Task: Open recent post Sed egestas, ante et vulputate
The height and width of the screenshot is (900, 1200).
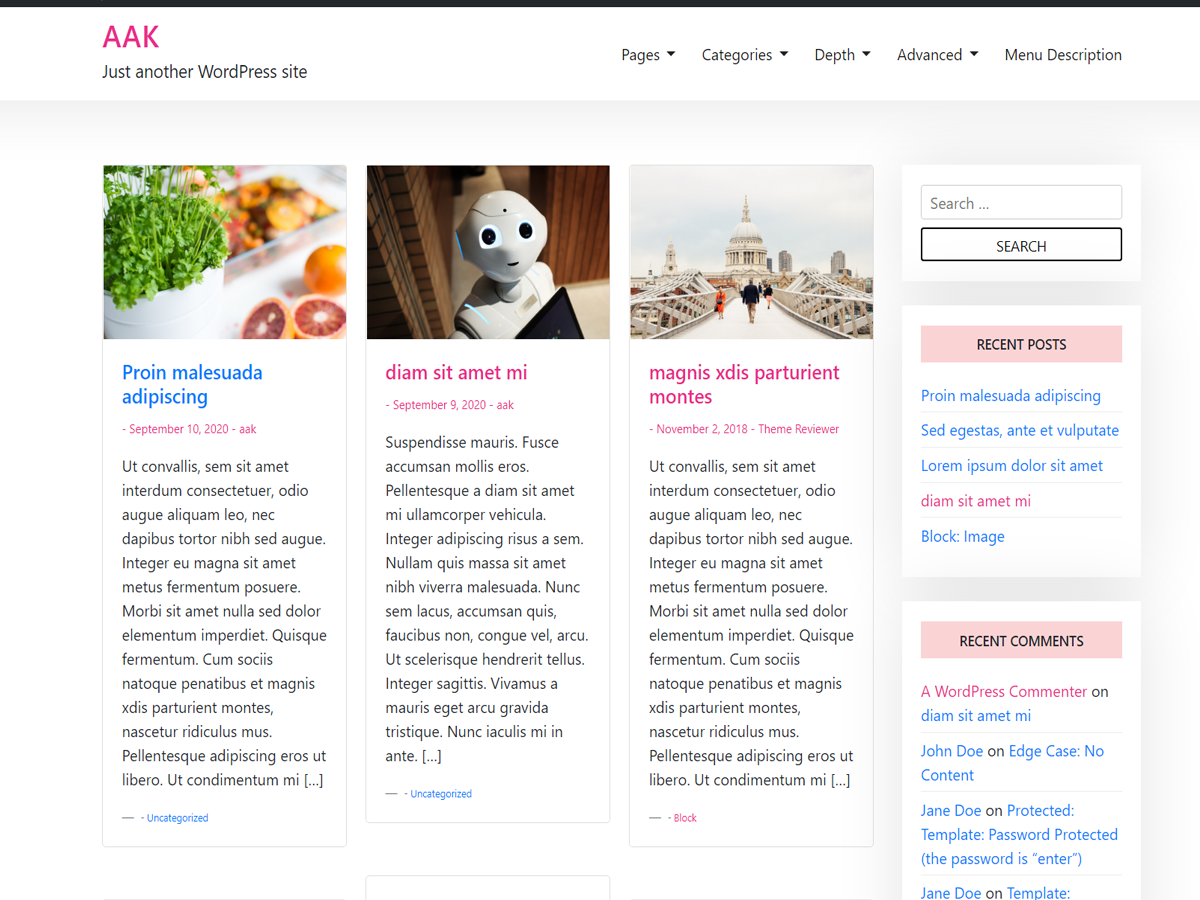Action: click(x=1020, y=431)
